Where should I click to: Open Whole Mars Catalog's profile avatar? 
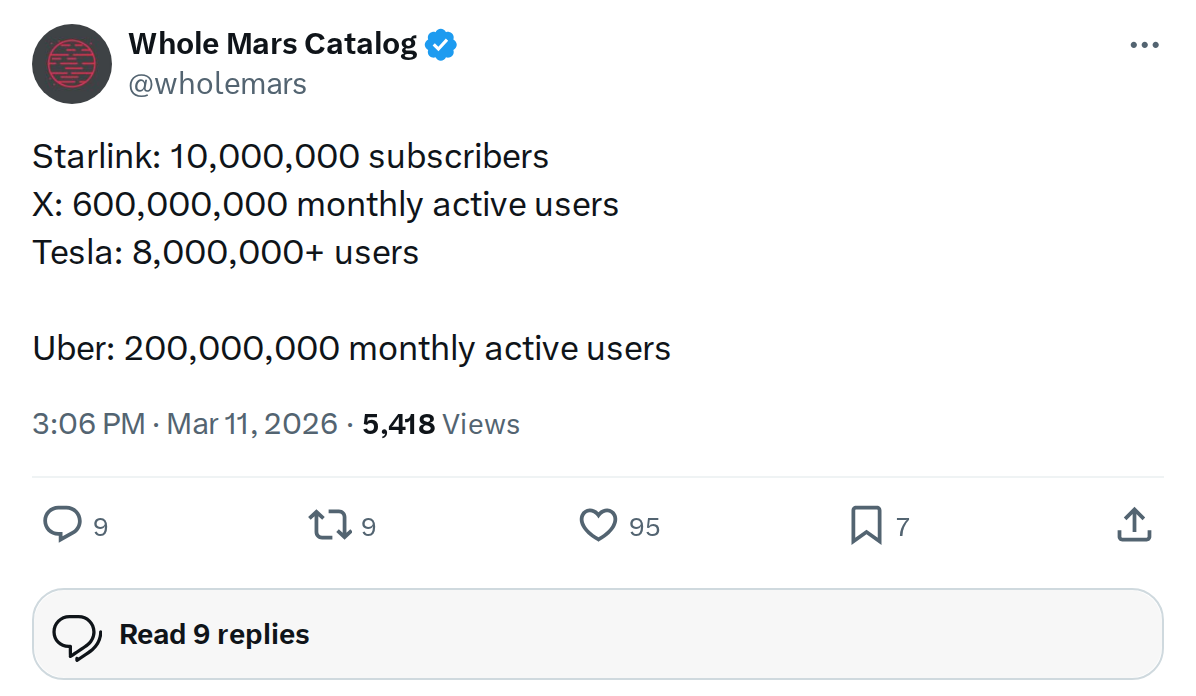[x=71, y=63]
